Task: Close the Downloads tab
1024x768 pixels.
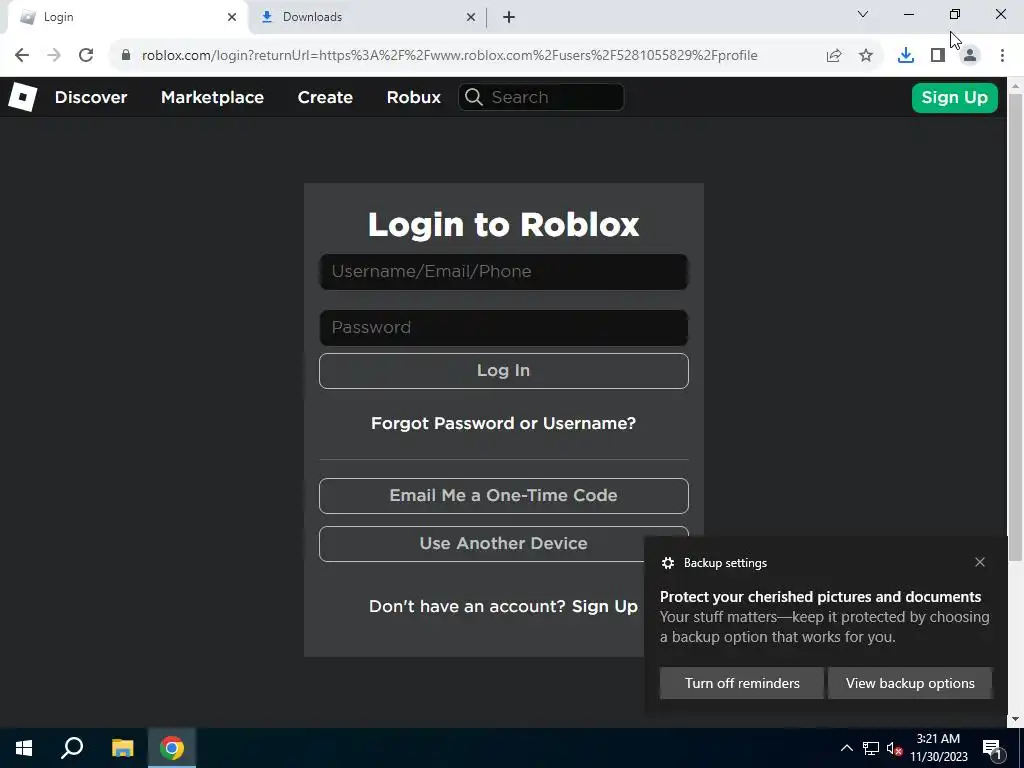Action: point(471,17)
